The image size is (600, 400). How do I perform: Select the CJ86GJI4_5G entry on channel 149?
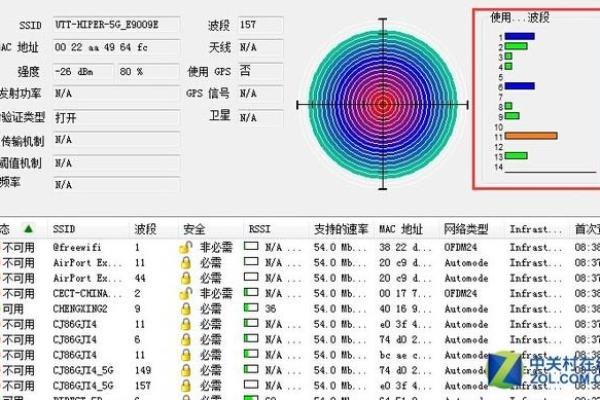coord(83,370)
